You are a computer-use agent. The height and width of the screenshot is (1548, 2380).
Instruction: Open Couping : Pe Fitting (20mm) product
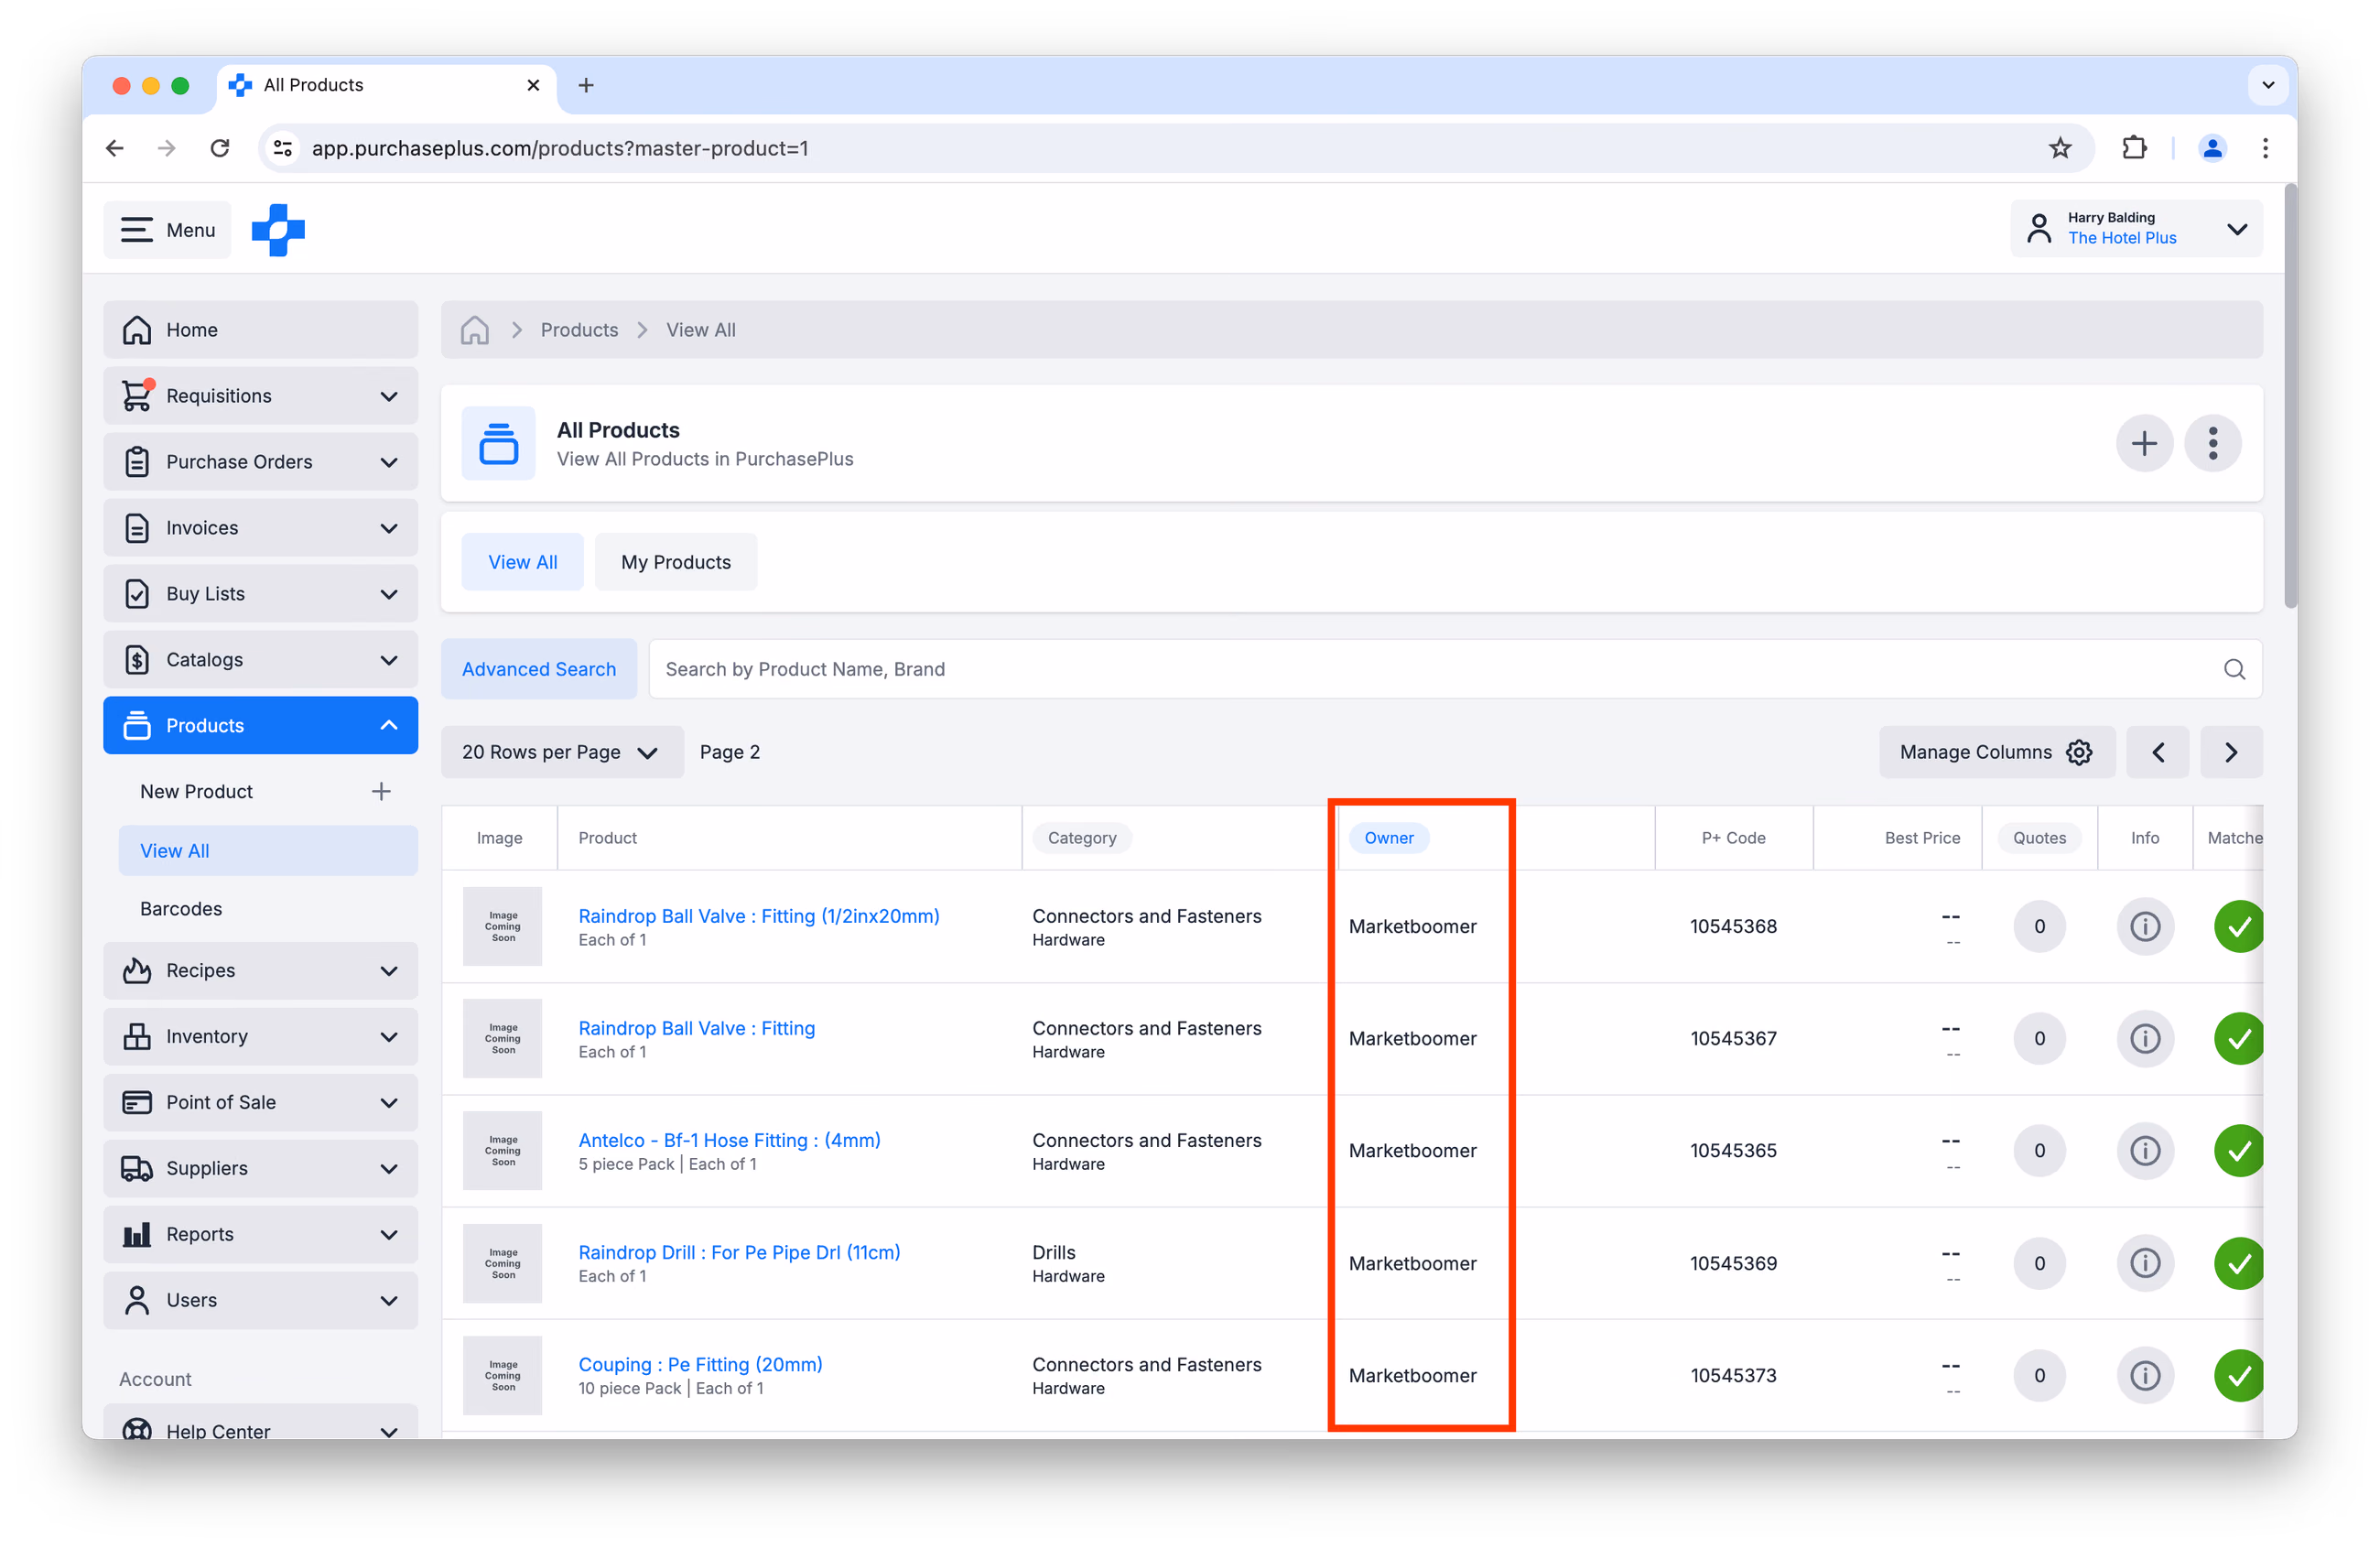[x=701, y=1364]
